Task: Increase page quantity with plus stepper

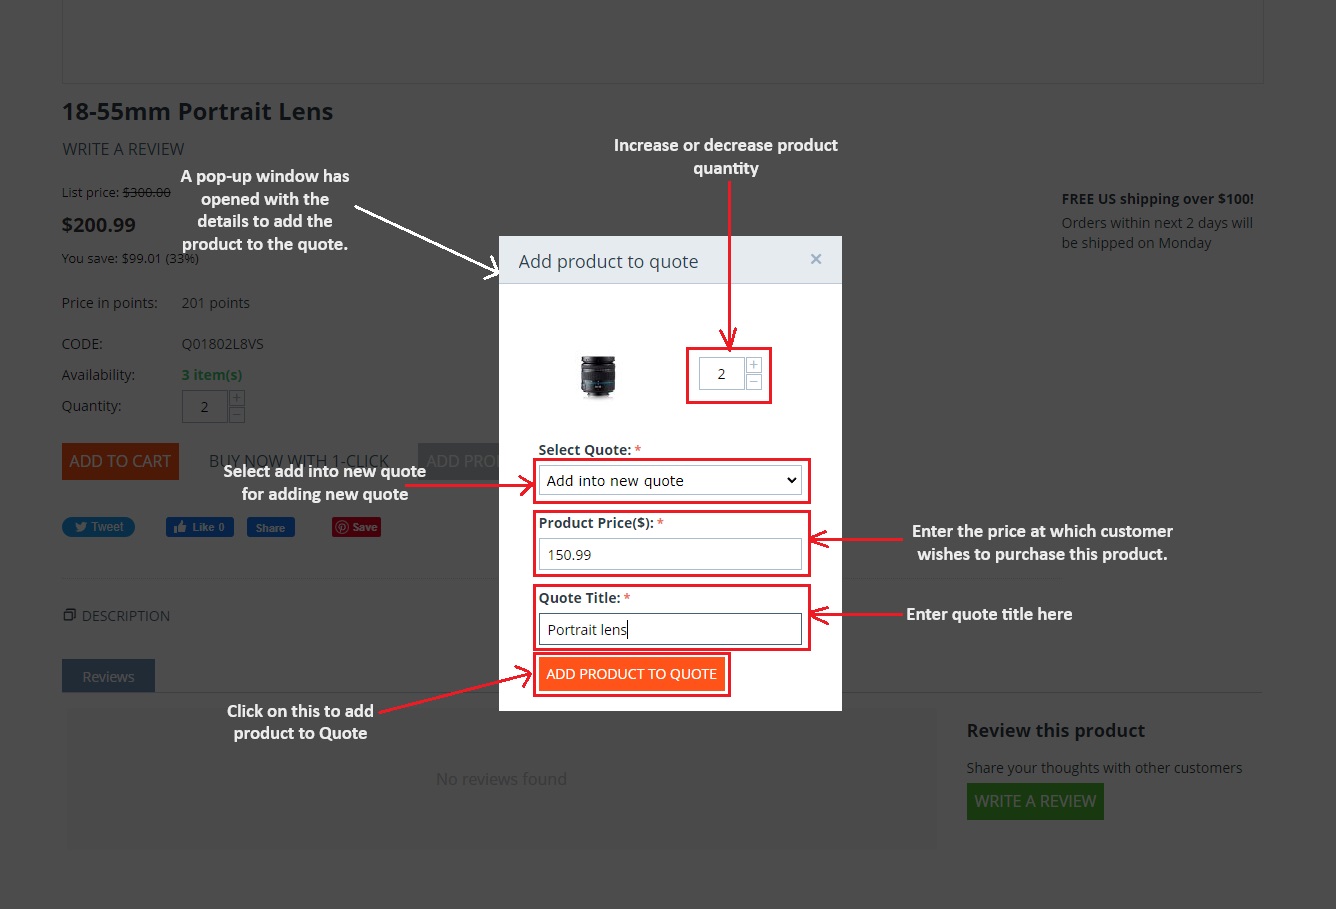Action: (237, 398)
